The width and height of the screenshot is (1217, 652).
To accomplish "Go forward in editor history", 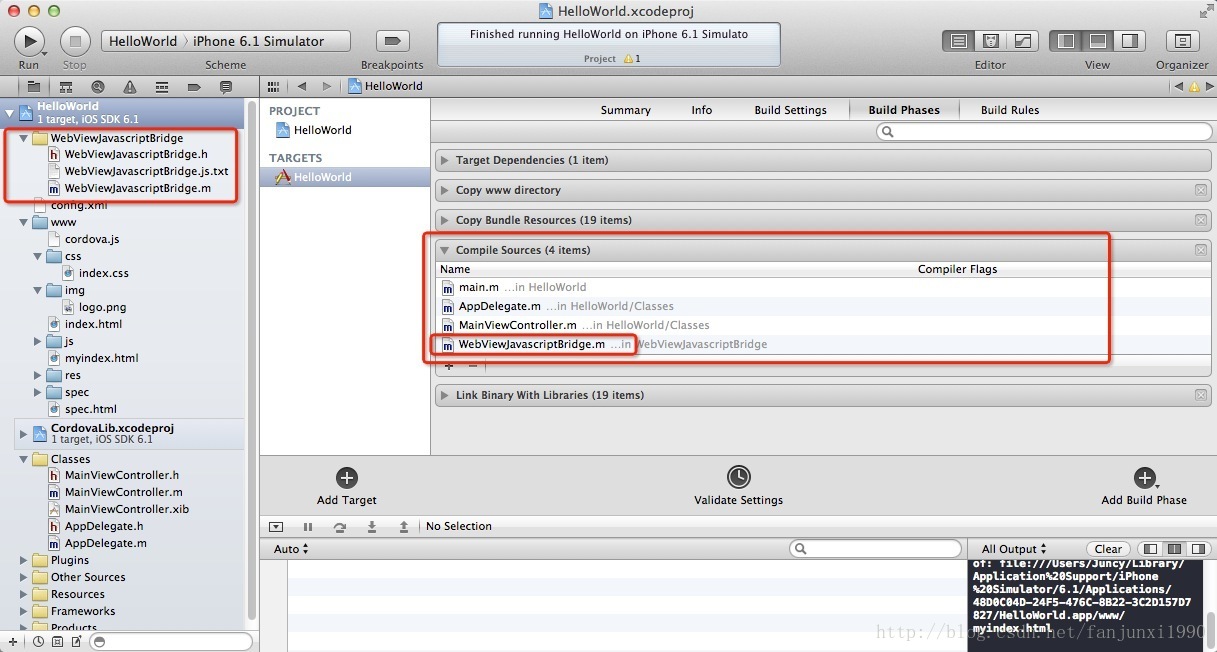I will tap(327, 86).
